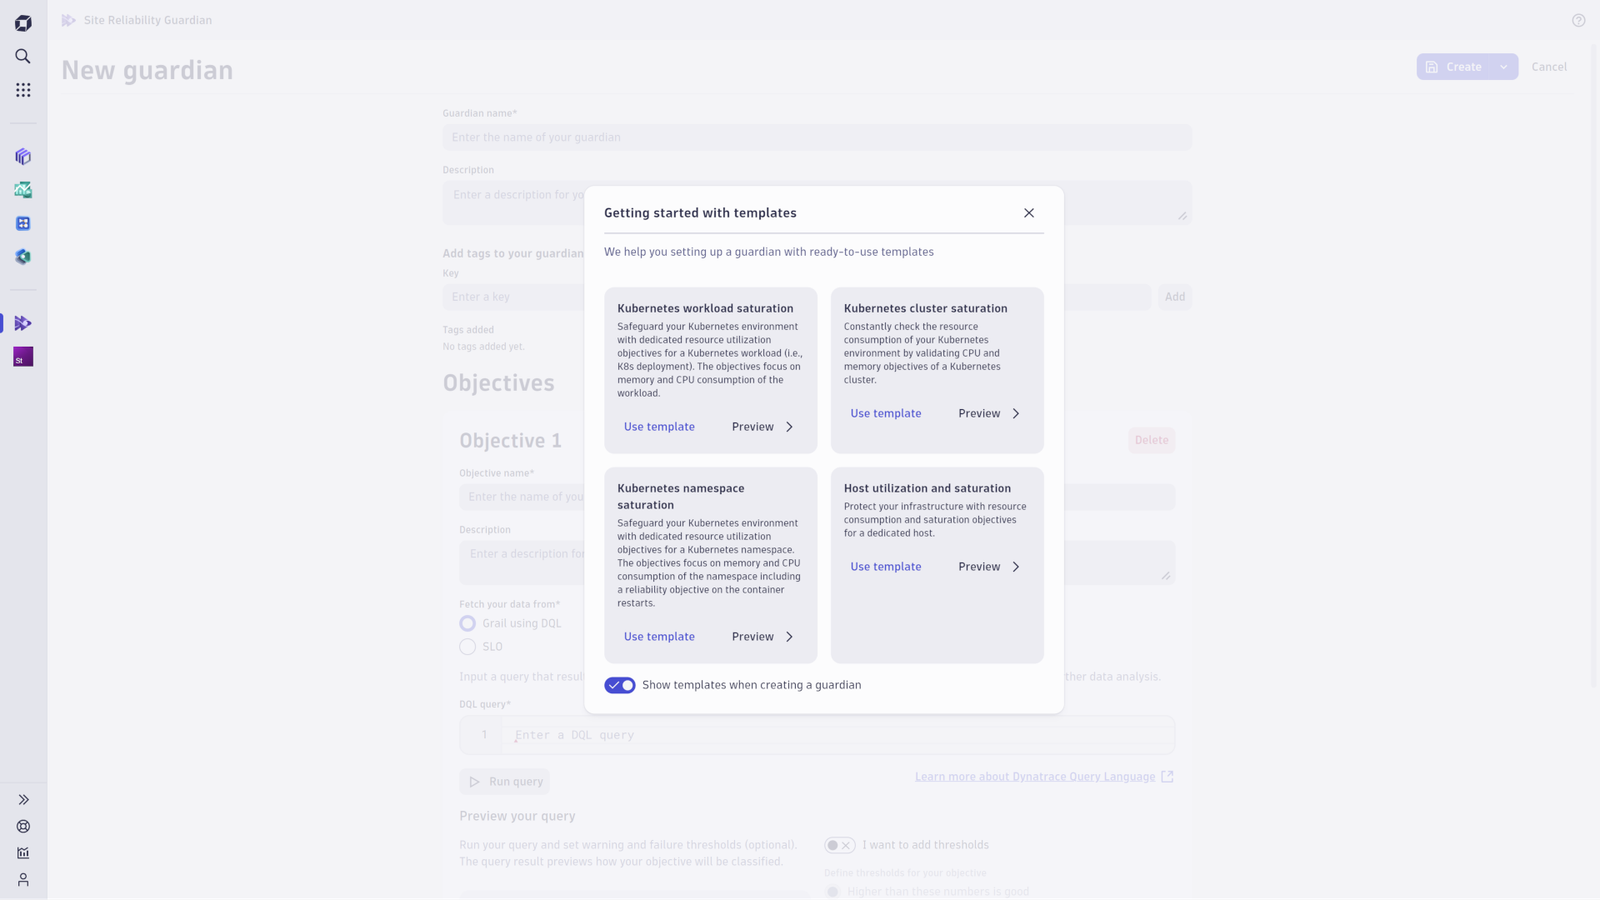Click the guardian Description text area
Viewport: 1600px width, 900px height.
pyautogui.click(x=817, y=202)
